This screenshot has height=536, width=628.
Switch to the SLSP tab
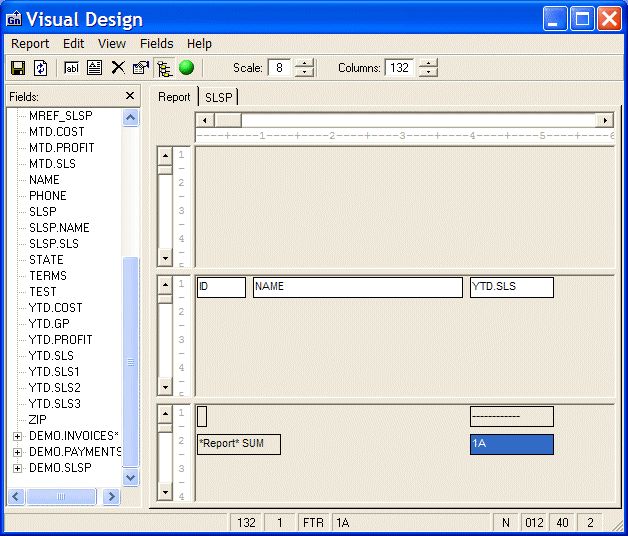click(x=217, y=97)
